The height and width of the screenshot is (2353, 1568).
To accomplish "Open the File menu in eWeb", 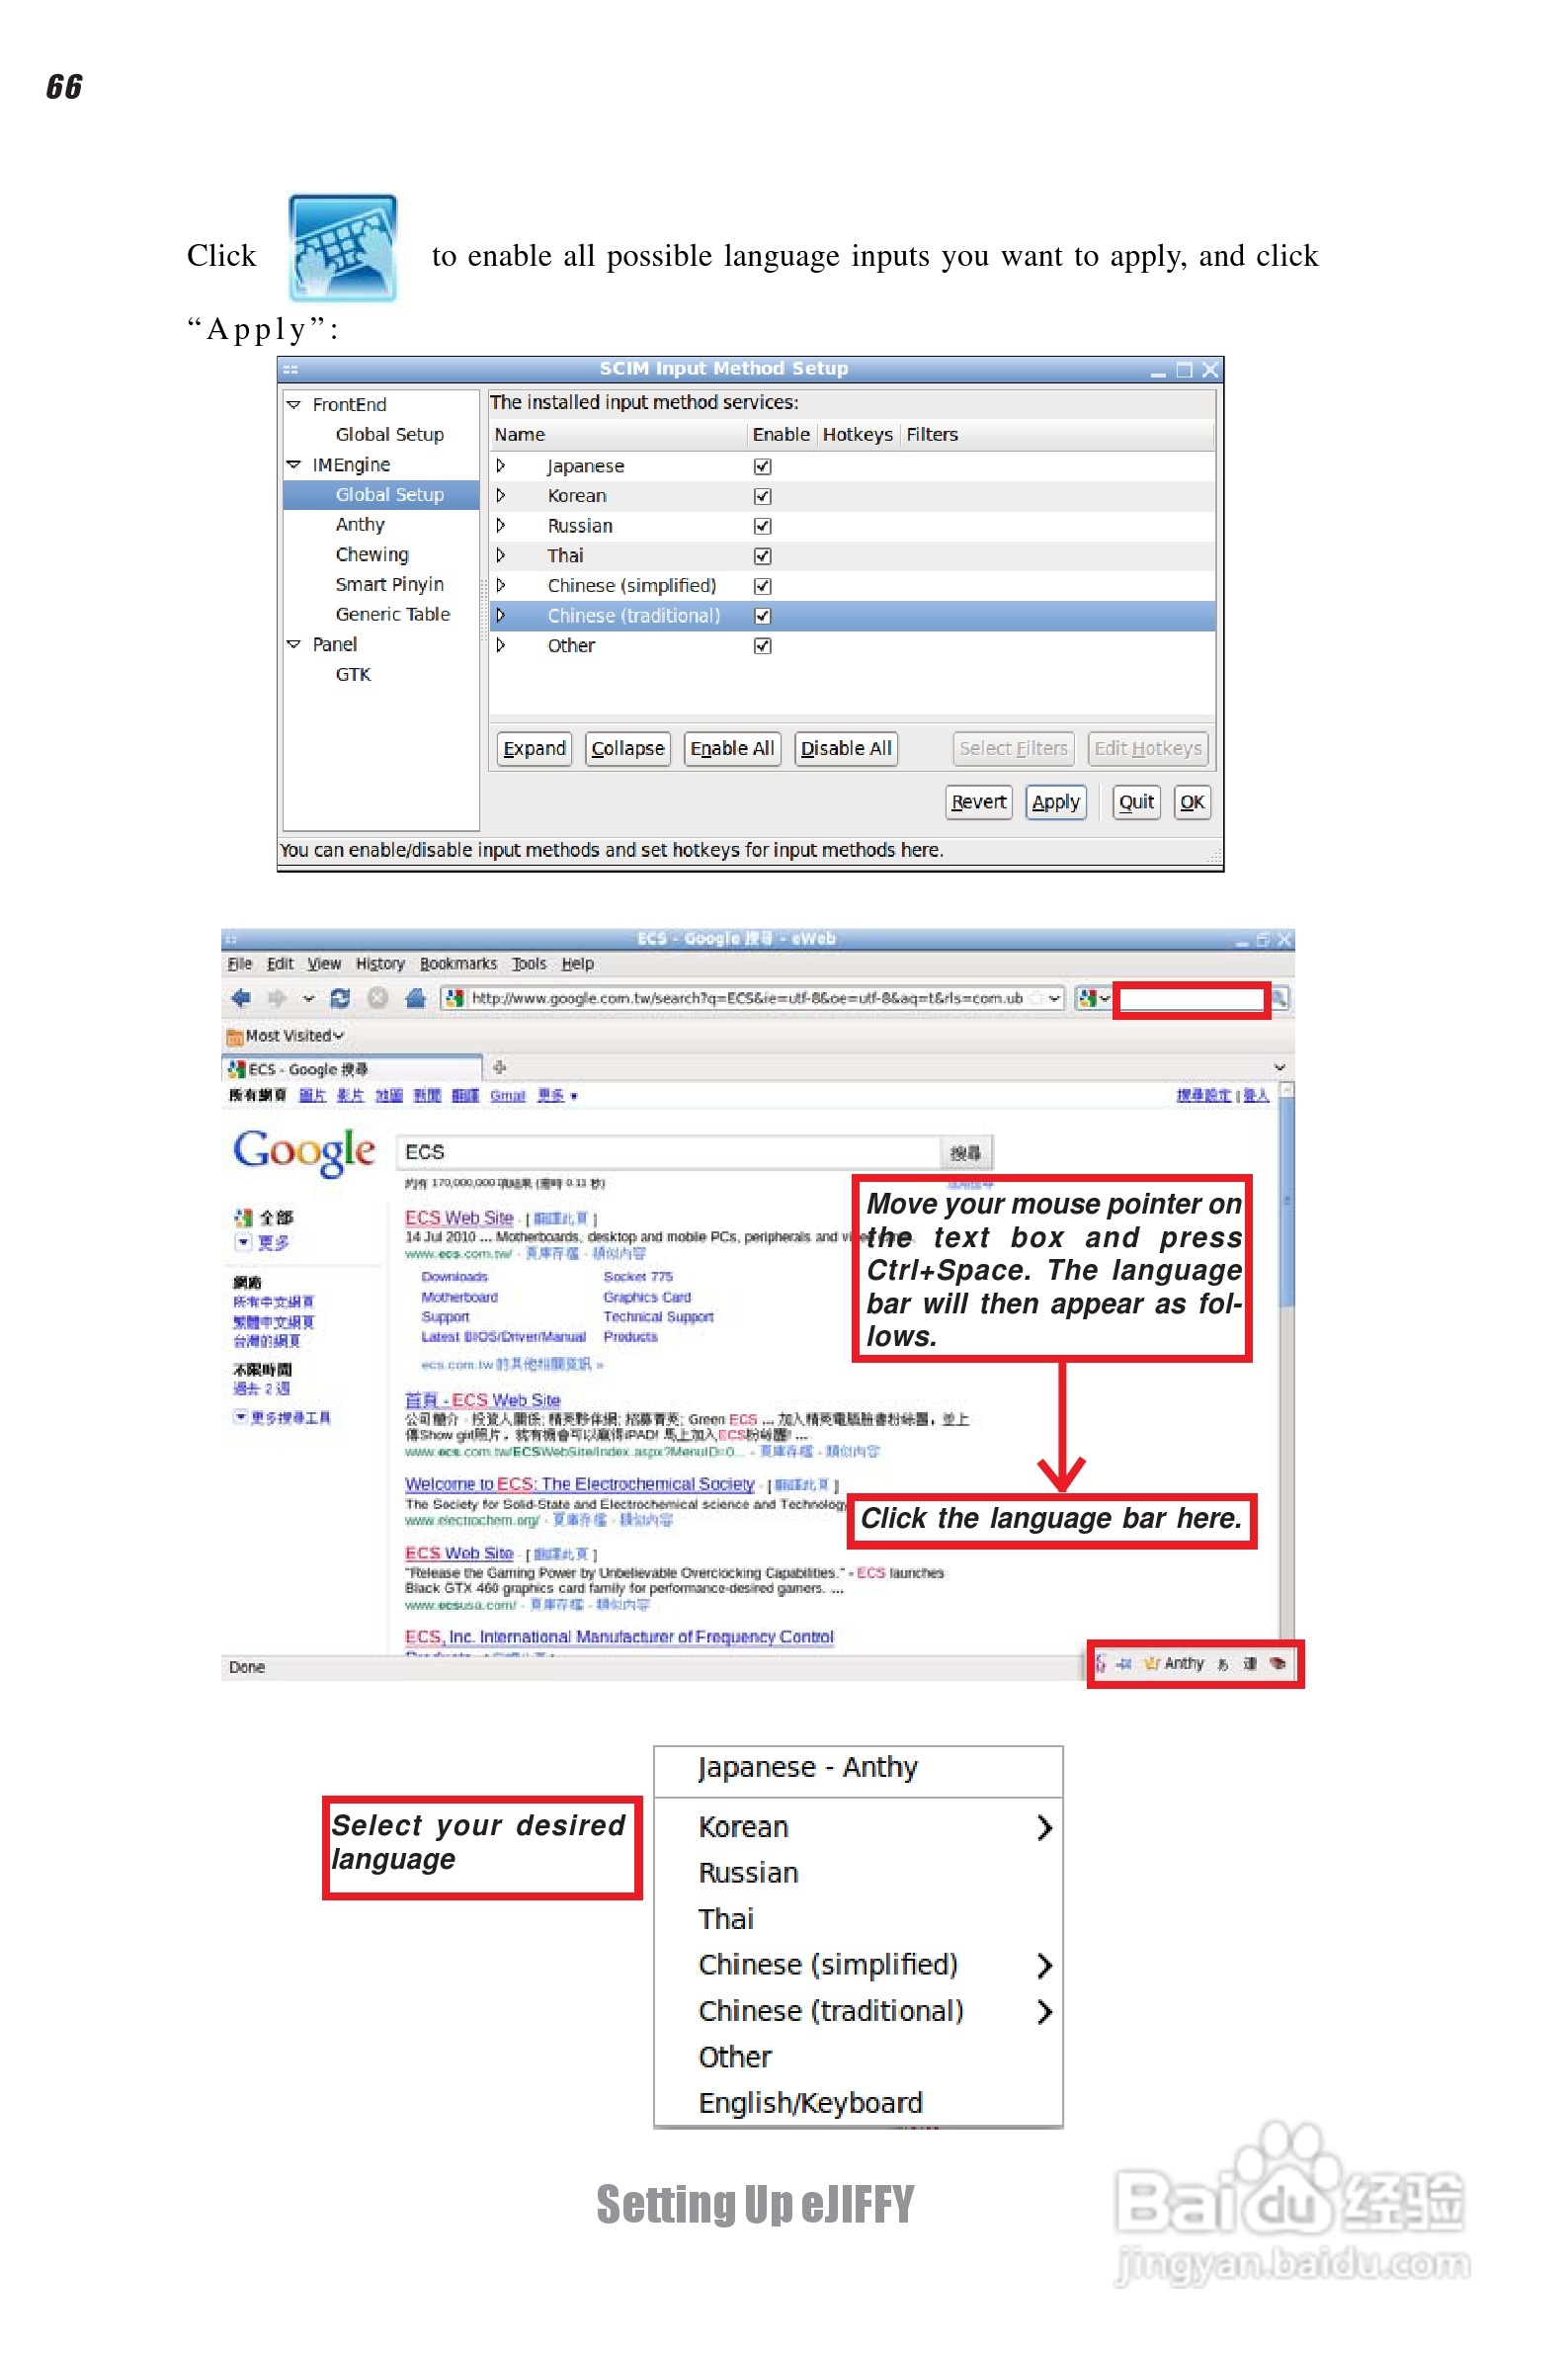I will 240,964.
